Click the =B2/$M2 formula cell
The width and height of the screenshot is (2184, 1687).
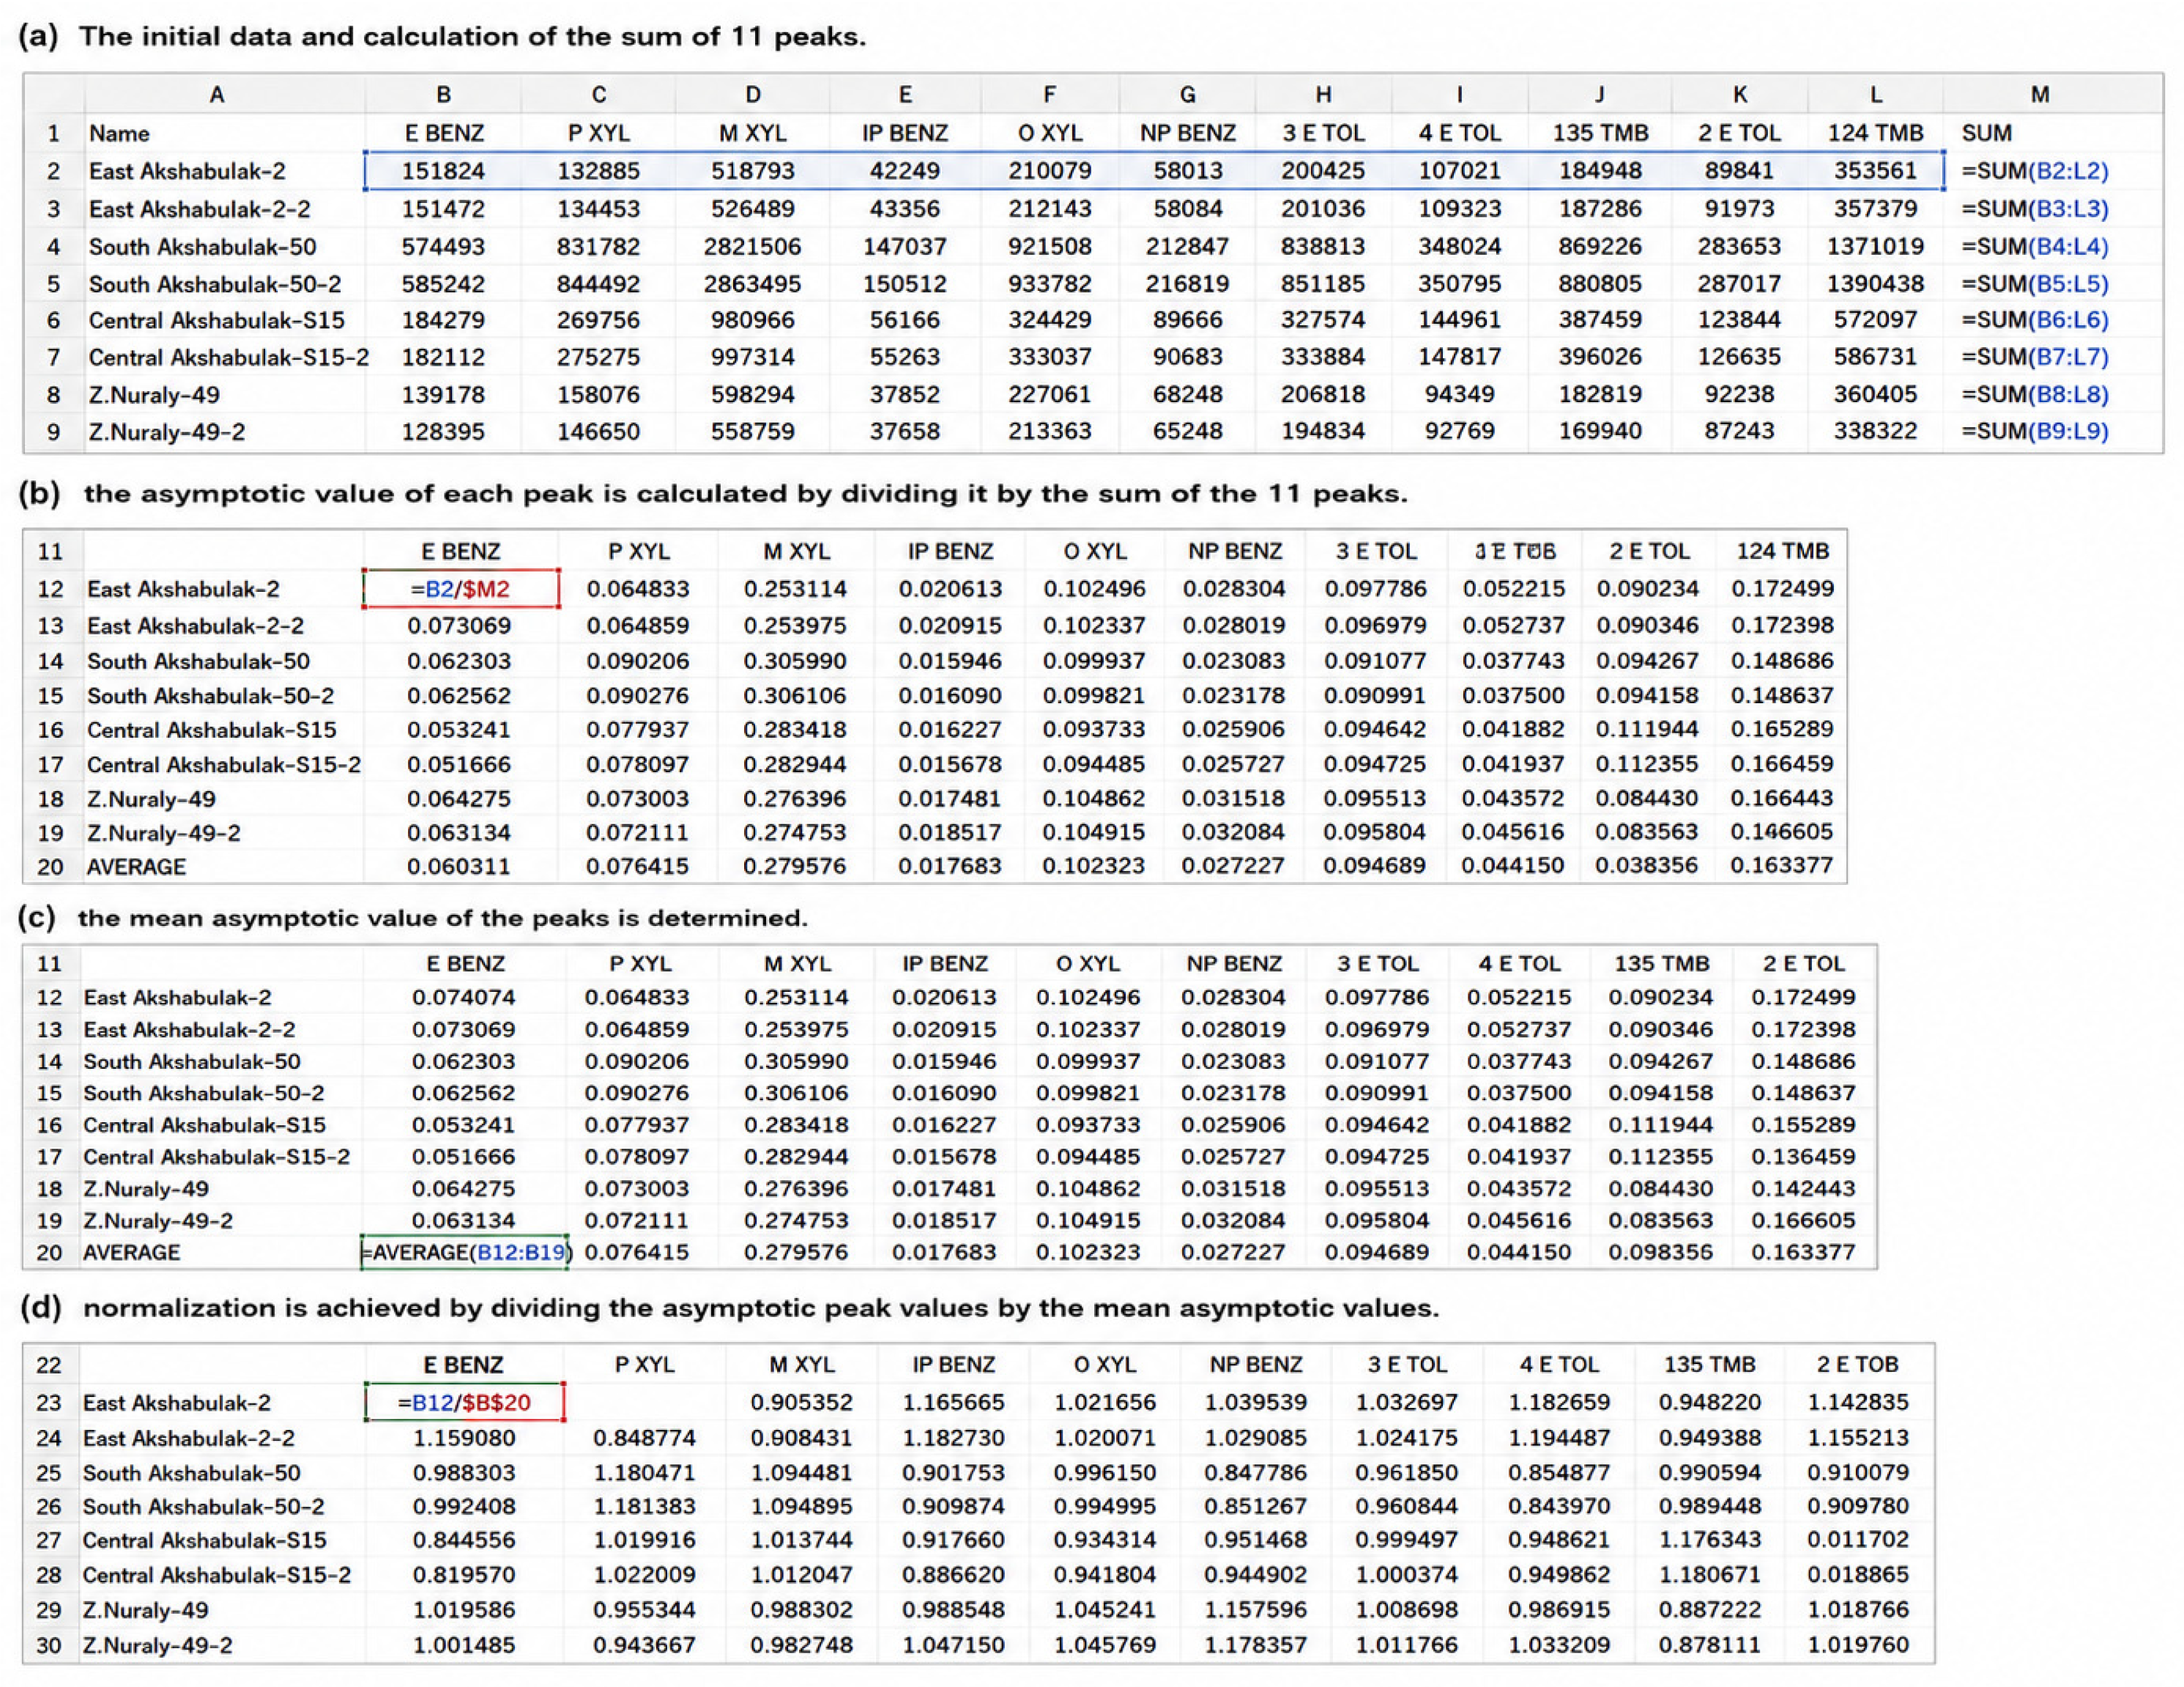coord(460,589)
